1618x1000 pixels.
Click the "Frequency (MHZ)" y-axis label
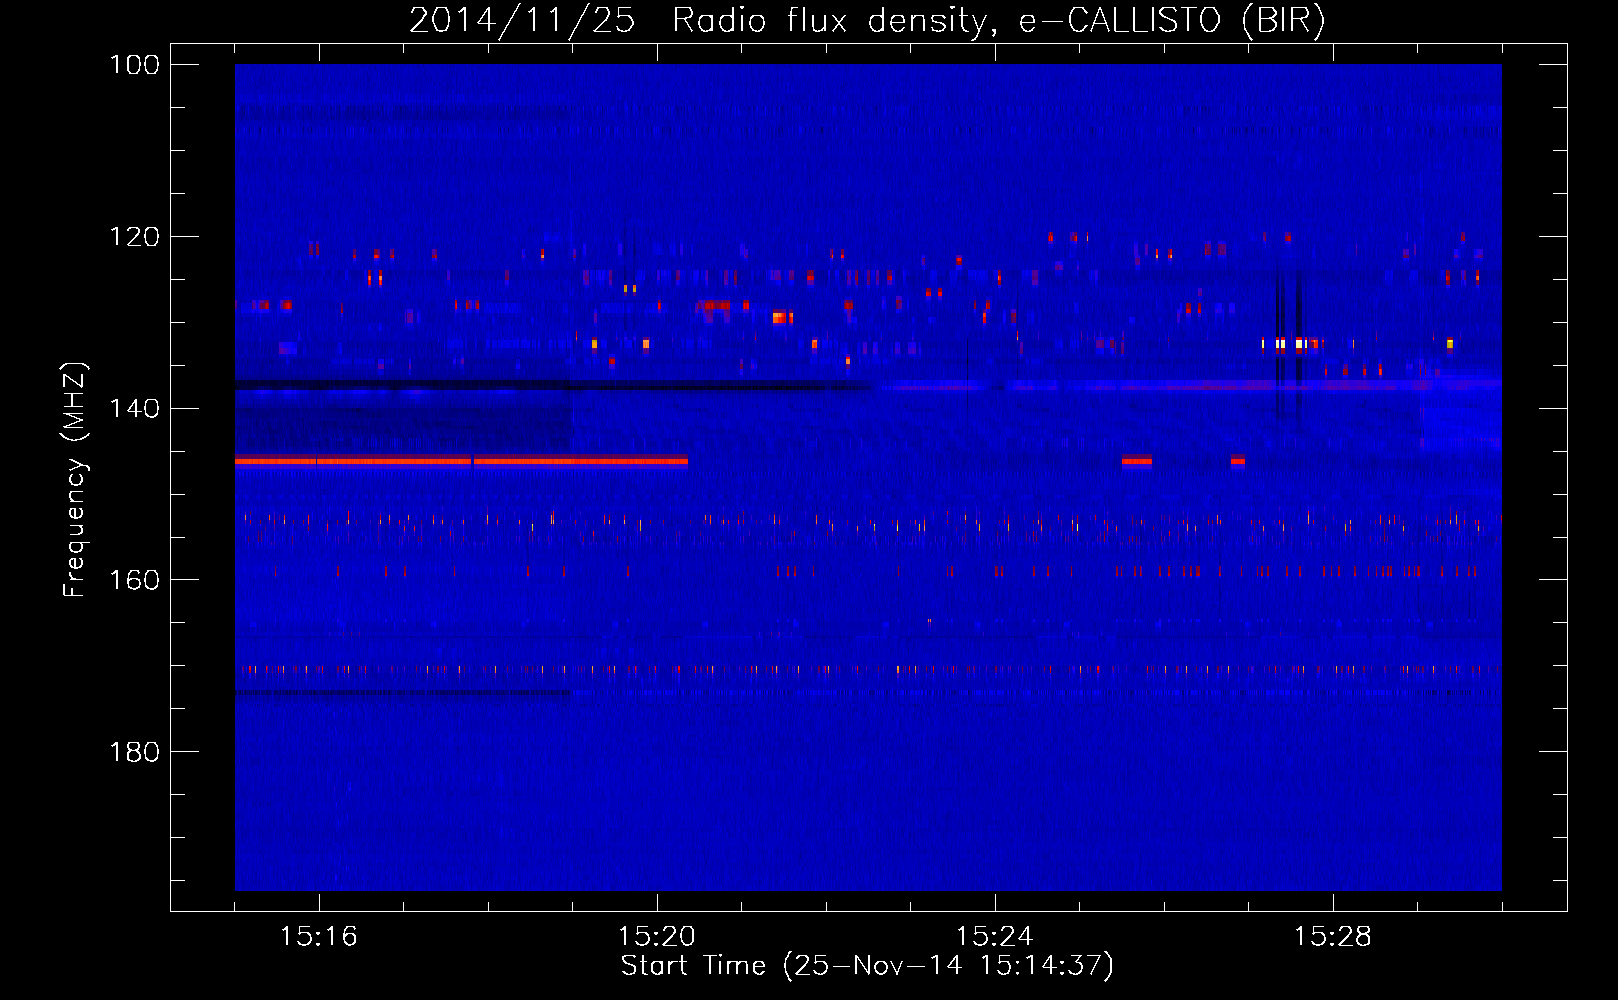(75, 480)
